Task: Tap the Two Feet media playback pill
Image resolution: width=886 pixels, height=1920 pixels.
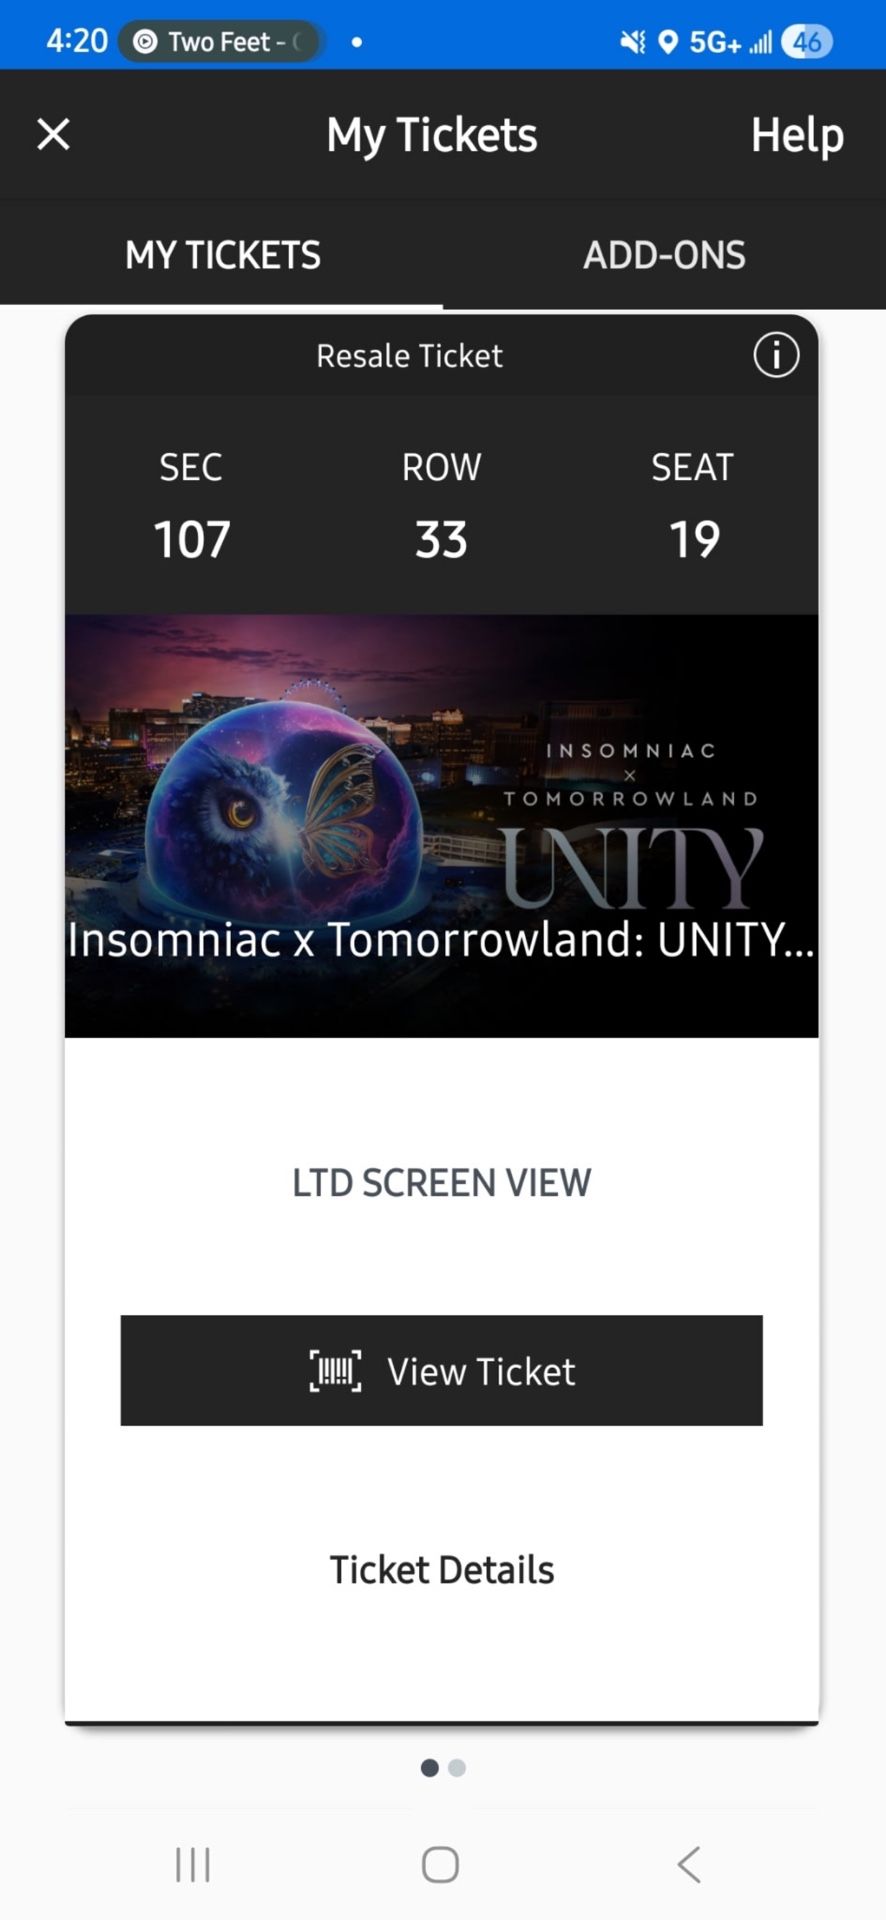Action: tap(221, 42)
